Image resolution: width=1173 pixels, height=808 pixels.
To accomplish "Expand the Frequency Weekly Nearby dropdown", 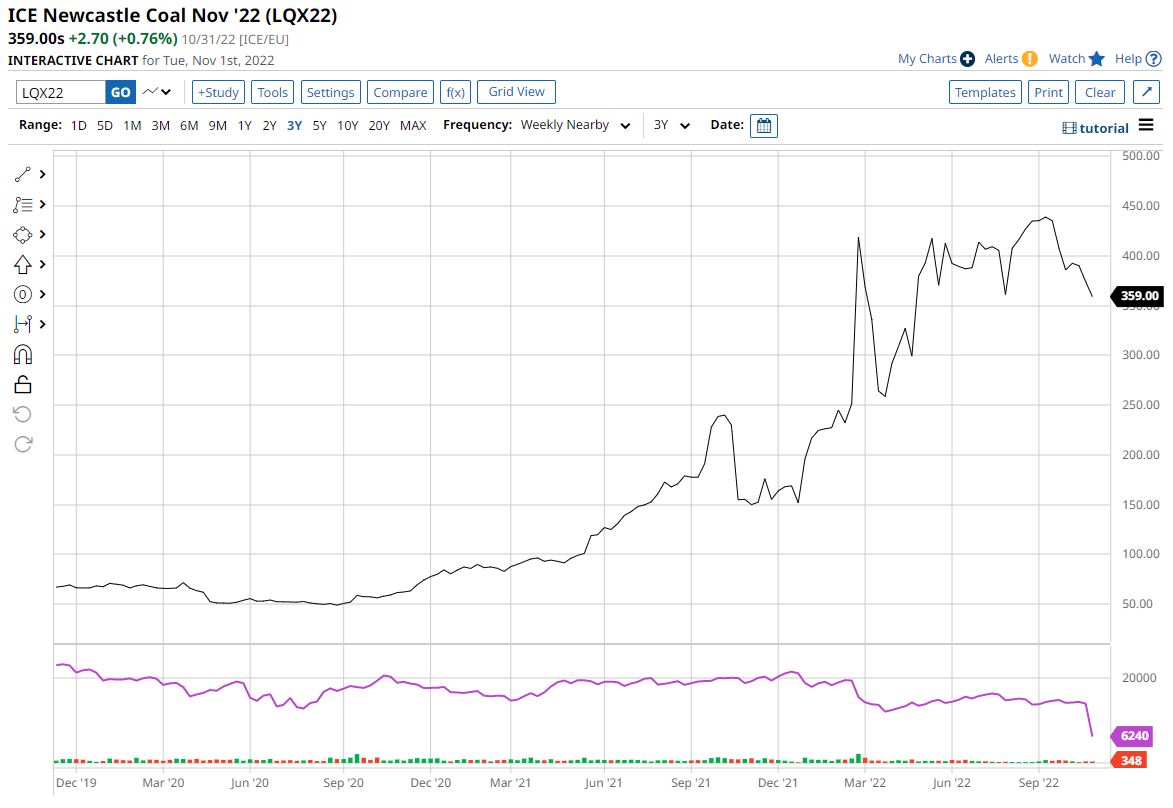I will coord(575,125).
